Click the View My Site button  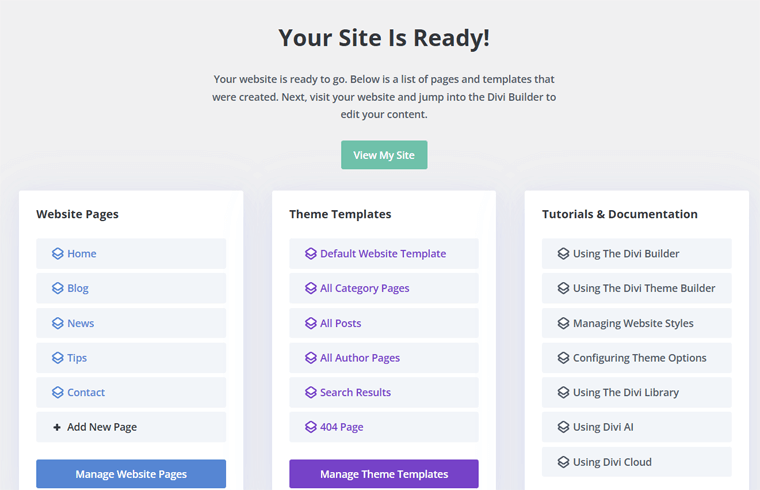pos(384,155)
